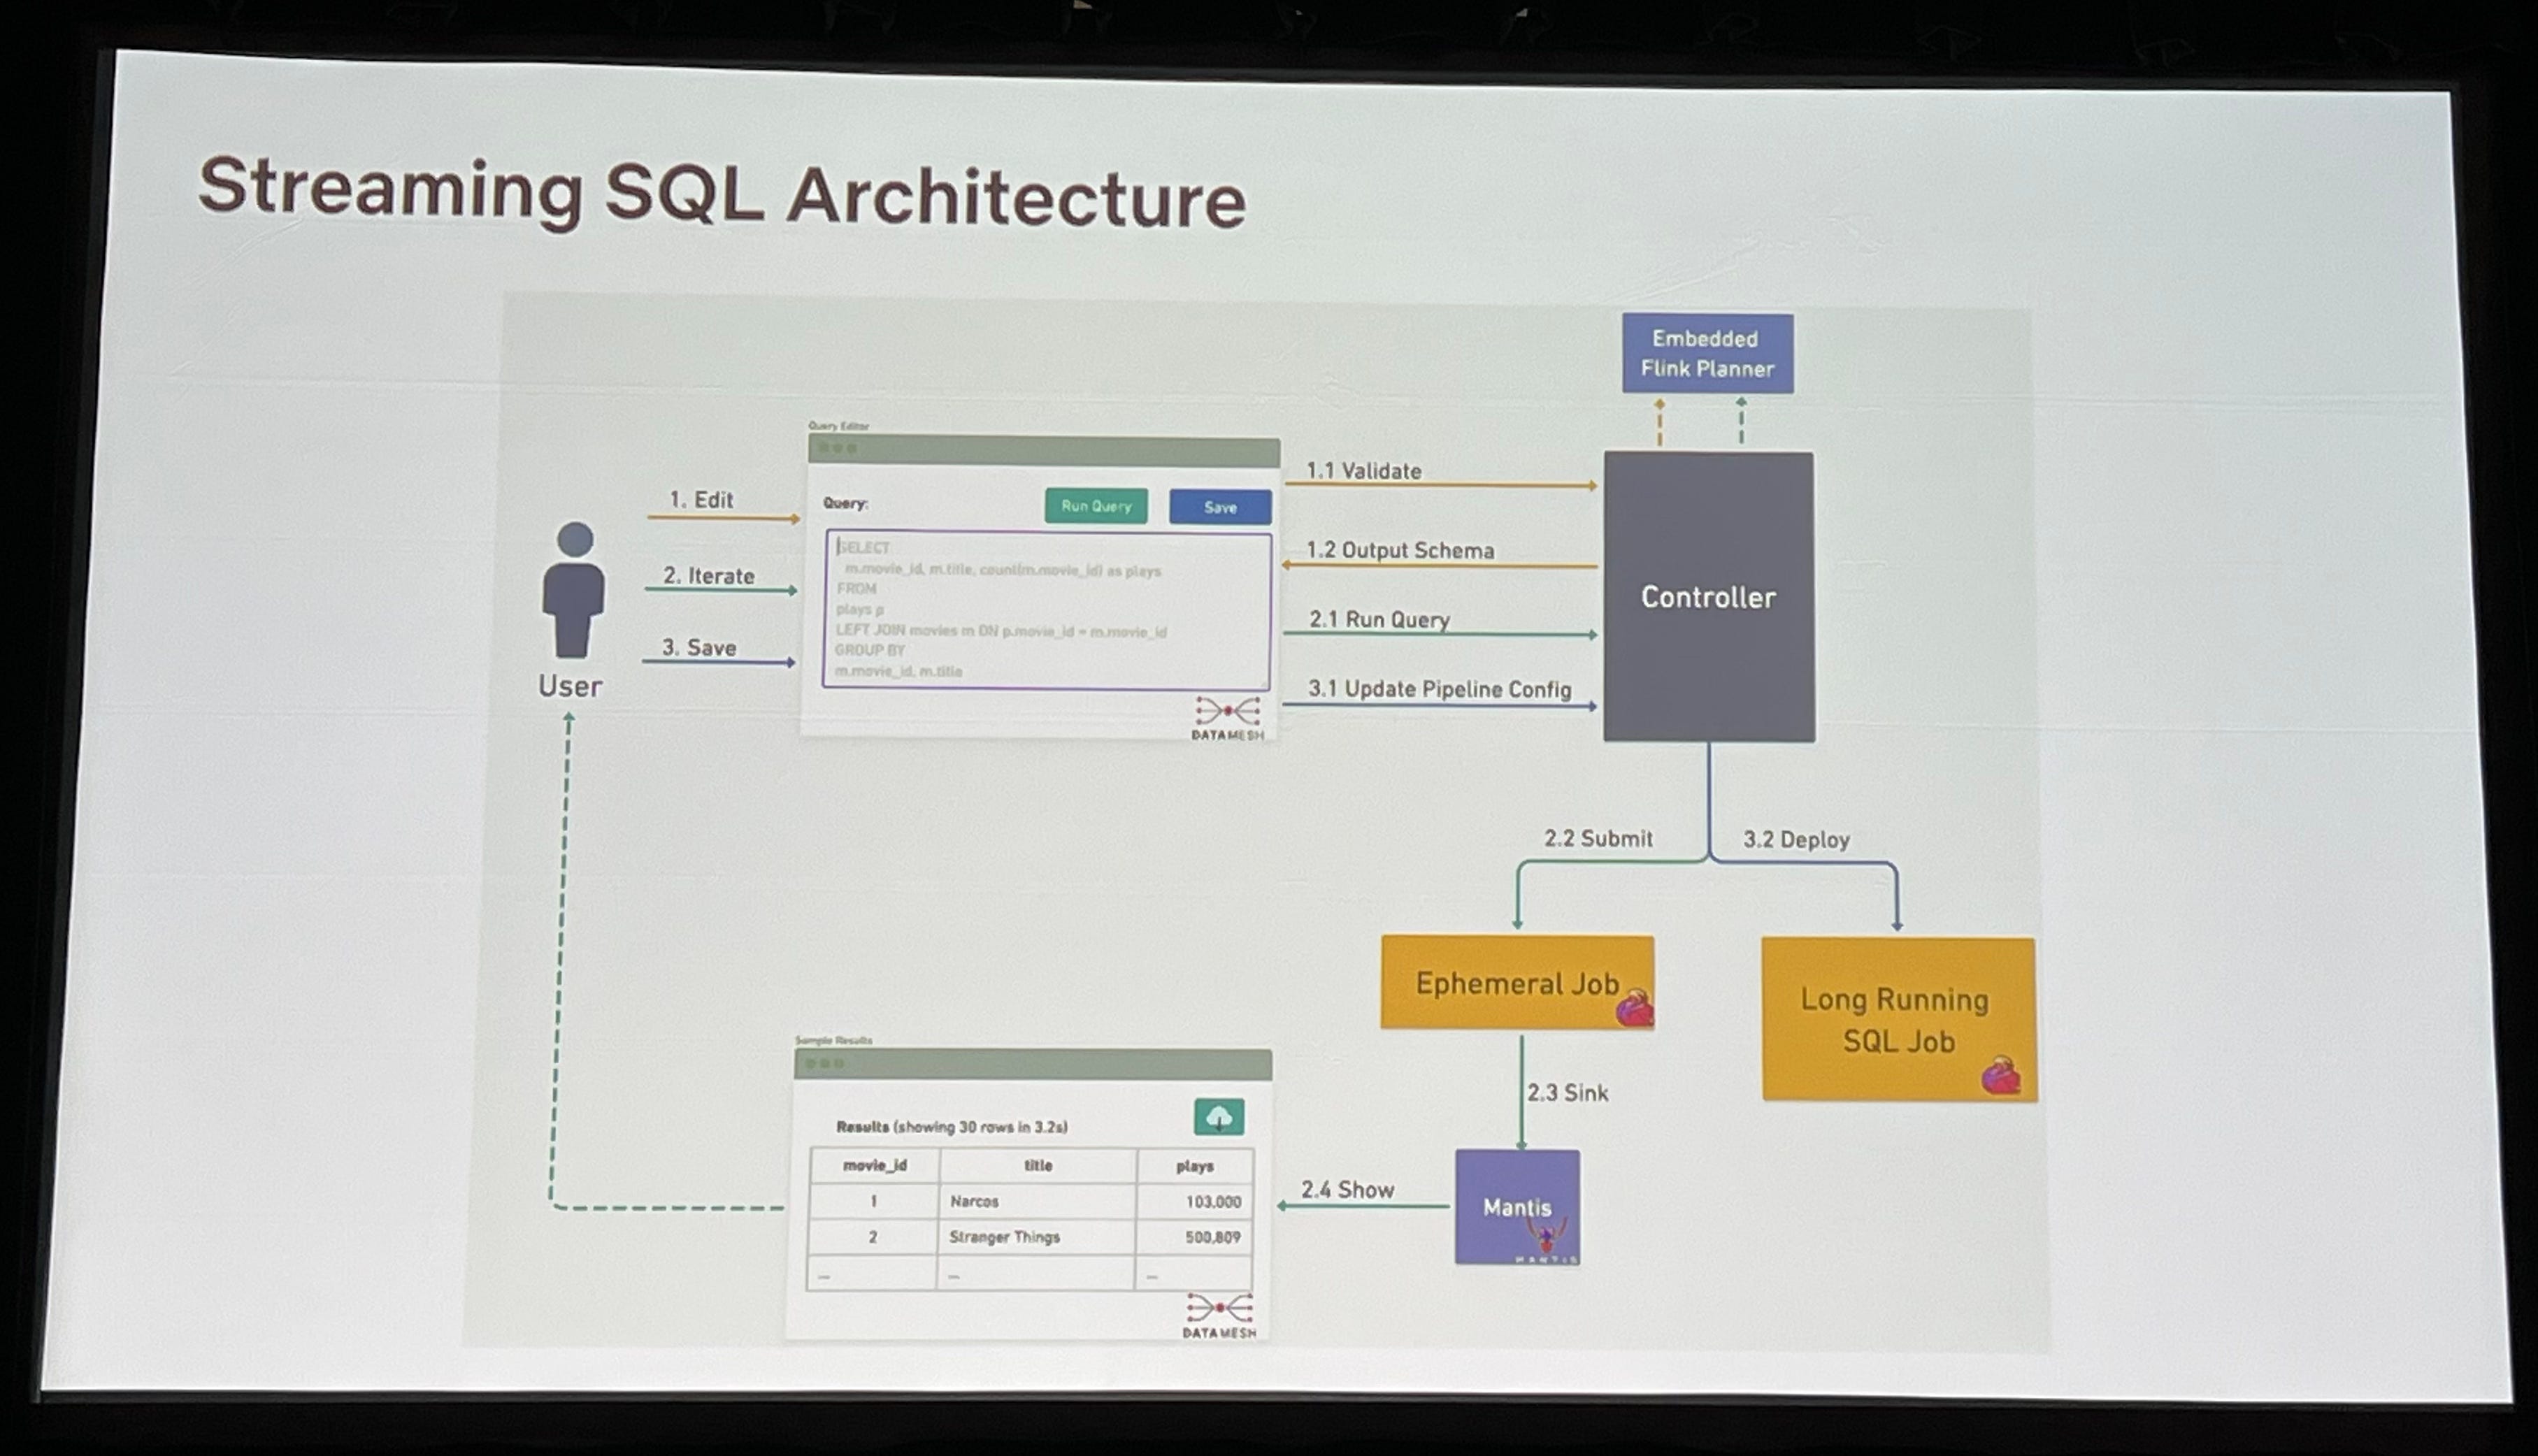Viewport: 2538px width, 1456px height.
Task: Click inside the SQL query text area
Action: [1046, 610]
